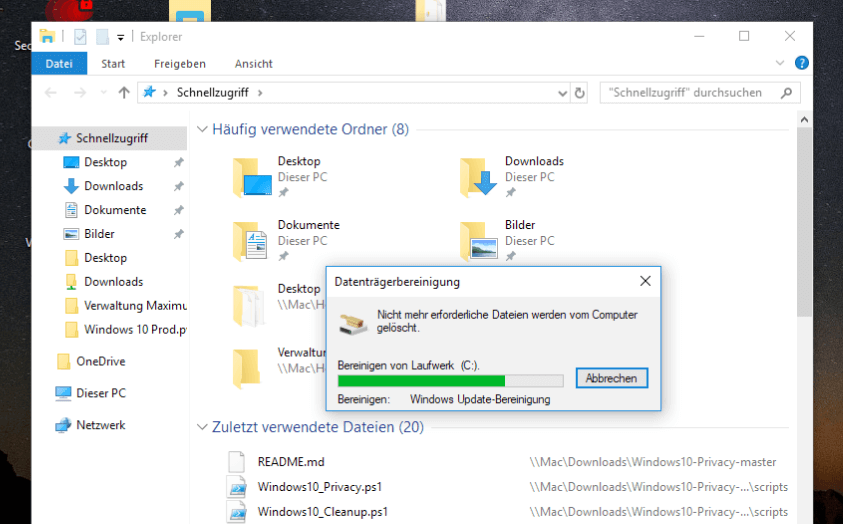Expand the chevron after Schnellzugriff in address bar
Screen dimensions: 843x524
[260, 92]
